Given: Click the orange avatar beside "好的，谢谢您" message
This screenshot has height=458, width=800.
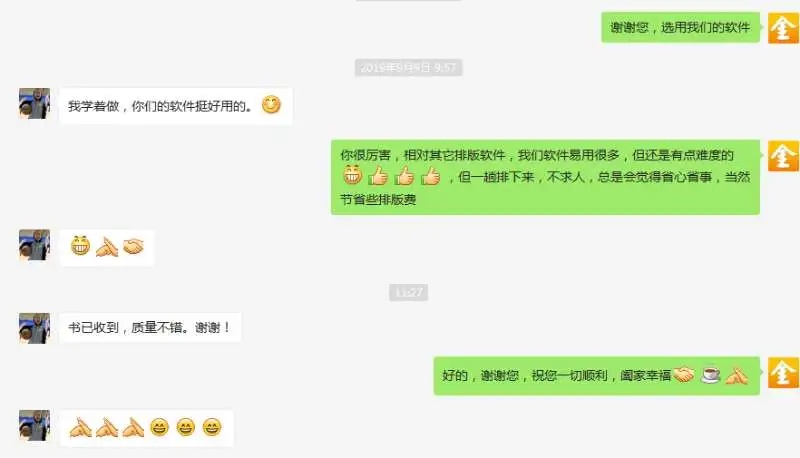Looking at the screenshot, I should tap(784, 373).
